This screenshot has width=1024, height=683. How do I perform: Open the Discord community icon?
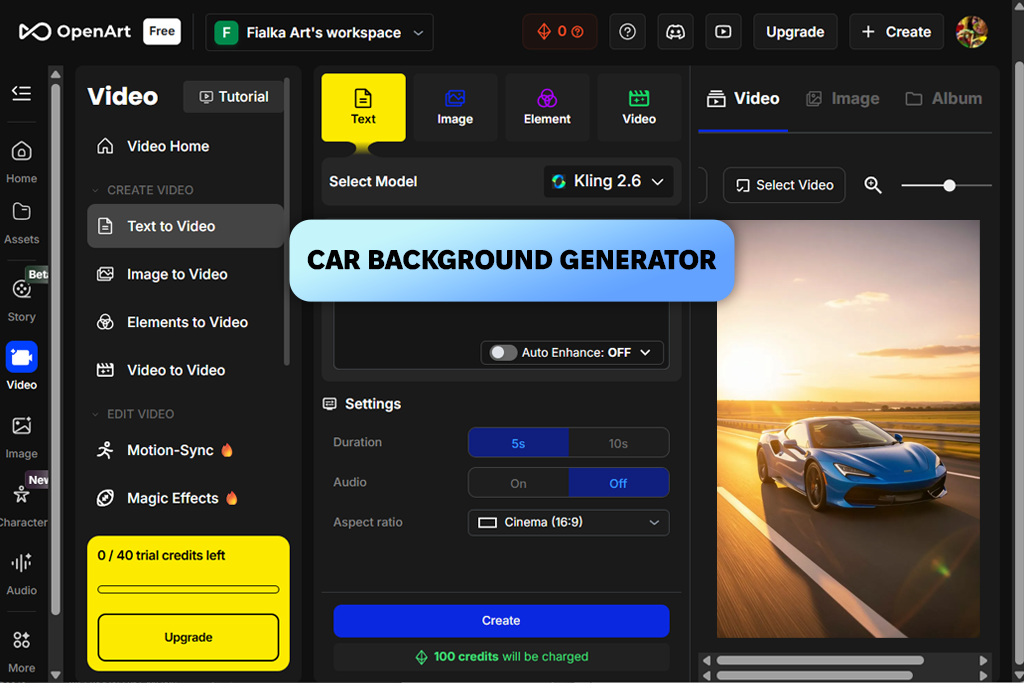pos(675,32)
